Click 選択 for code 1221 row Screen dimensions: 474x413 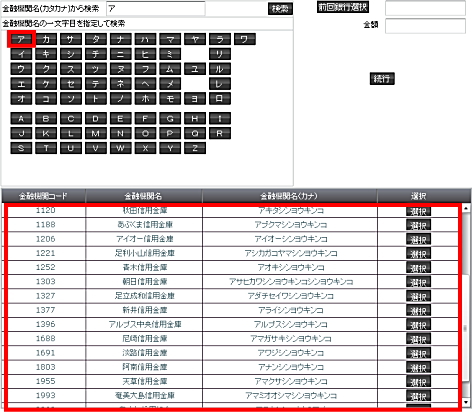coord(418,254)
